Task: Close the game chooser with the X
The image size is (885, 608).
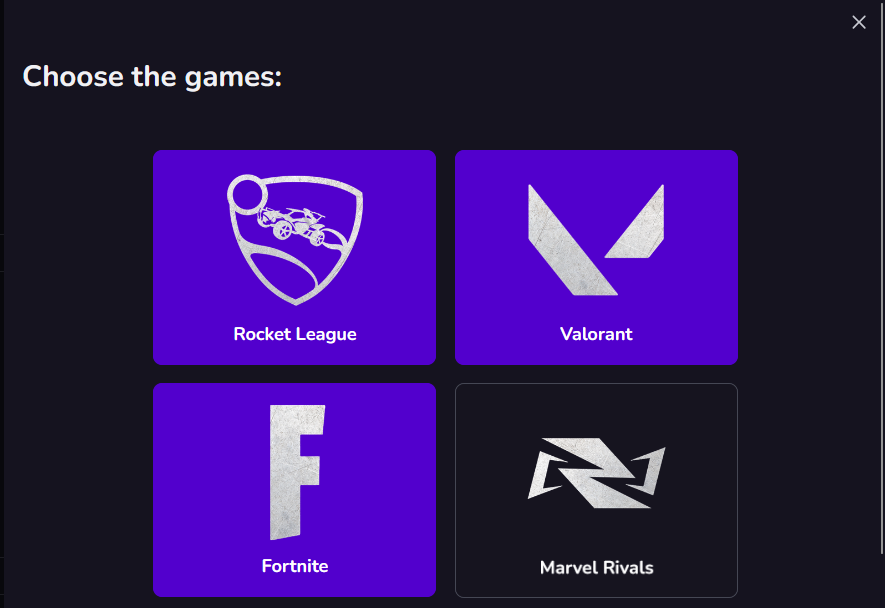Action: 858,22
